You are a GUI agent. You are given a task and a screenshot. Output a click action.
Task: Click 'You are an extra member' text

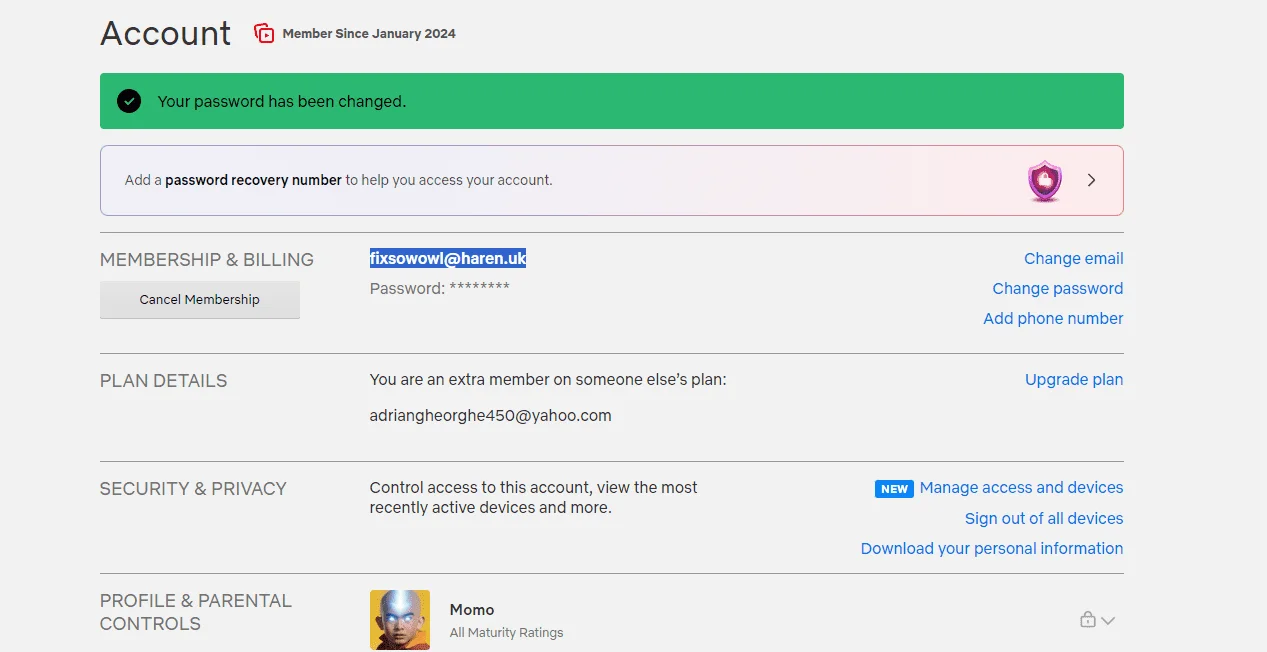pos(548,380)
